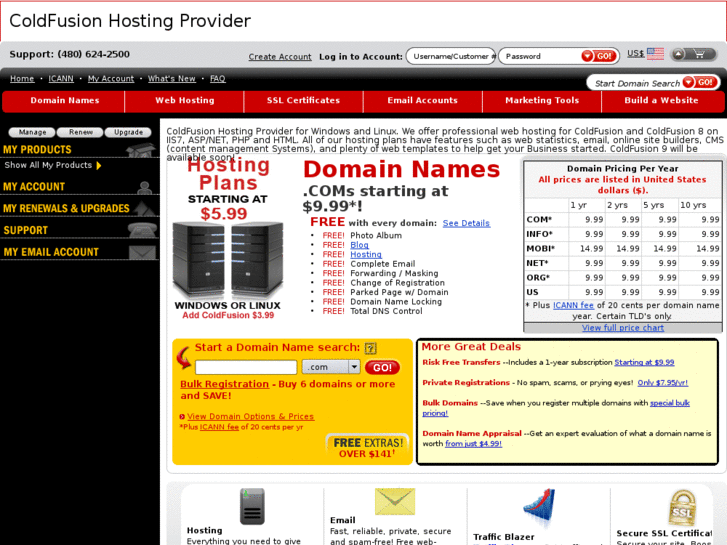
Task: Click the yellow arrow next to Show All My Products
Action: tap(99, 166)
